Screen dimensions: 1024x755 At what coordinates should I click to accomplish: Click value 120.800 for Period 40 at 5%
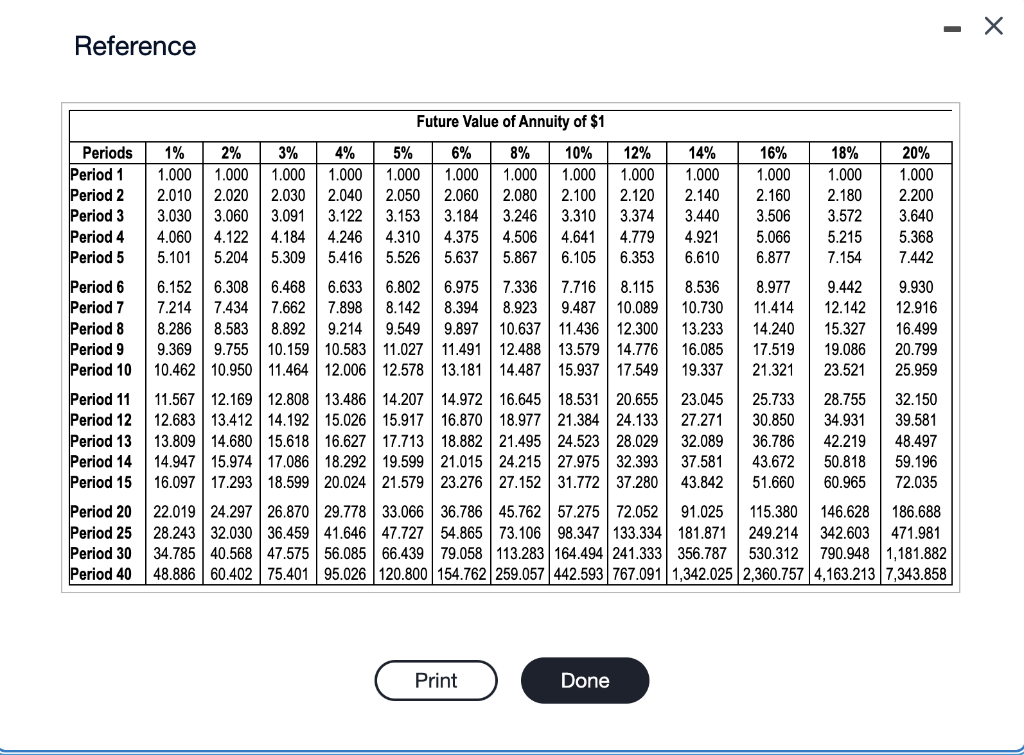coord(403,575)
